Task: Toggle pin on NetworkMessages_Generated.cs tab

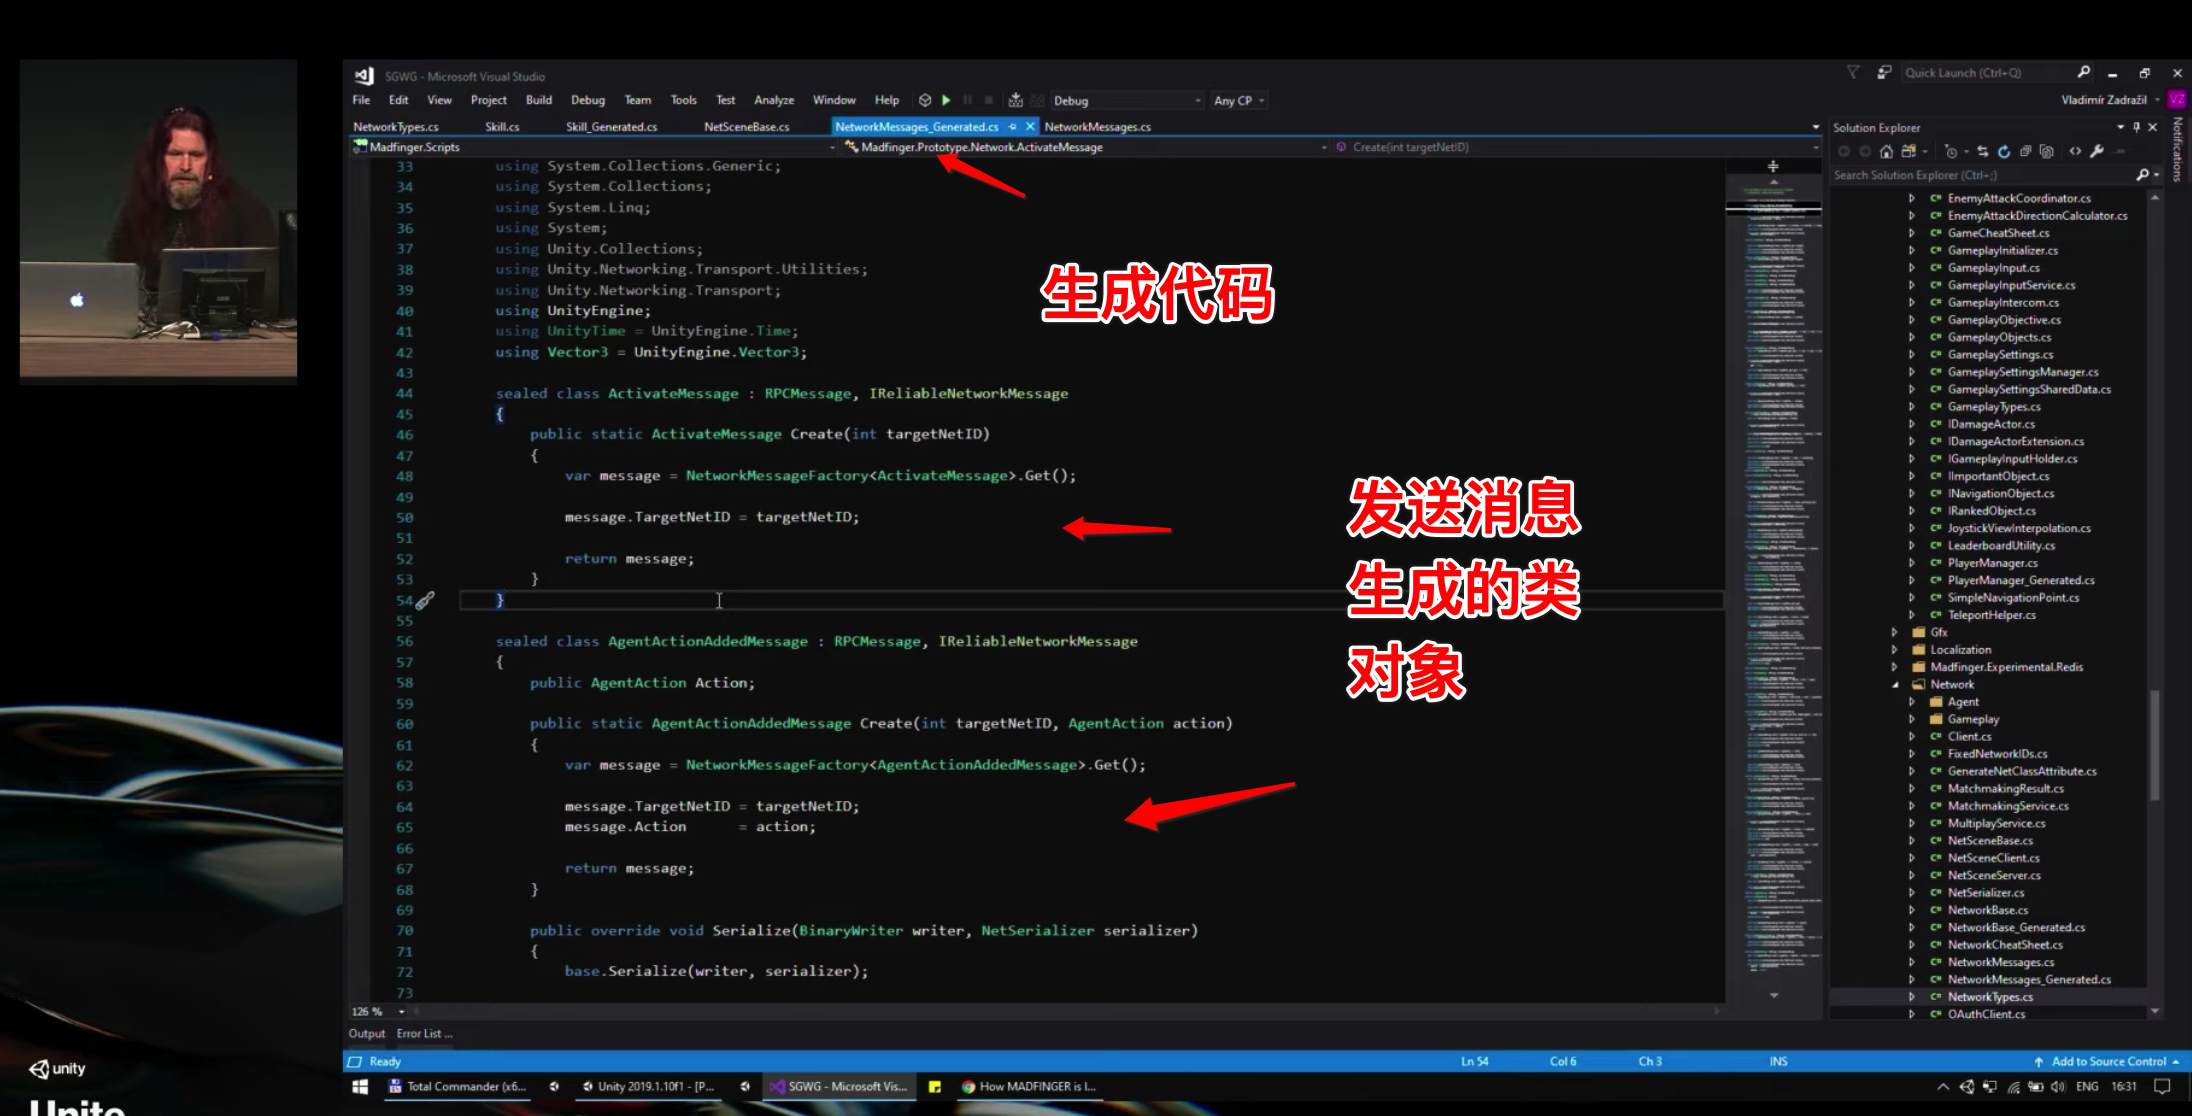Action: tap(1012, 127)
